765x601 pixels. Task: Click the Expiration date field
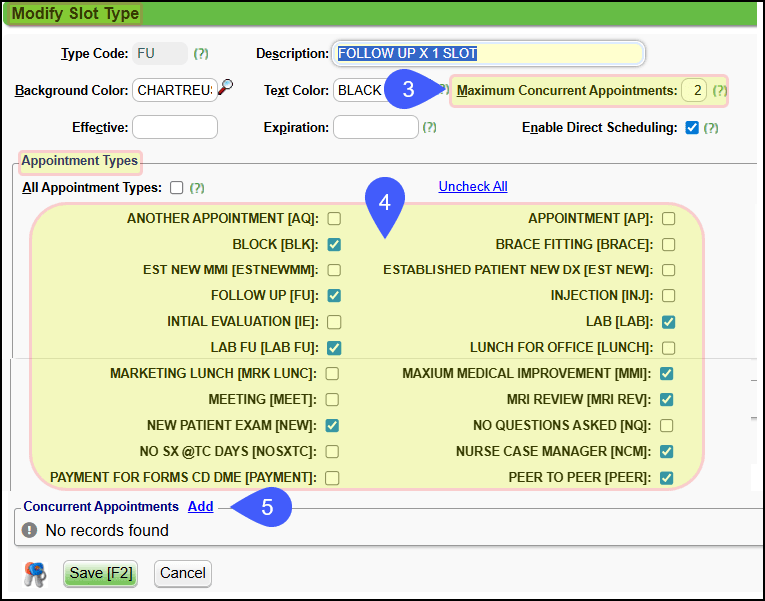coord(376,127)
